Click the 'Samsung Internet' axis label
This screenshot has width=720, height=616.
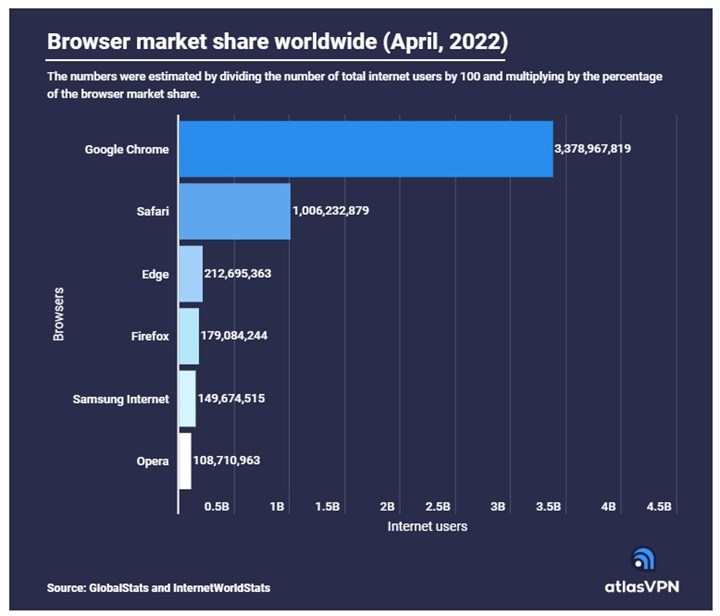tap(121, 399)
